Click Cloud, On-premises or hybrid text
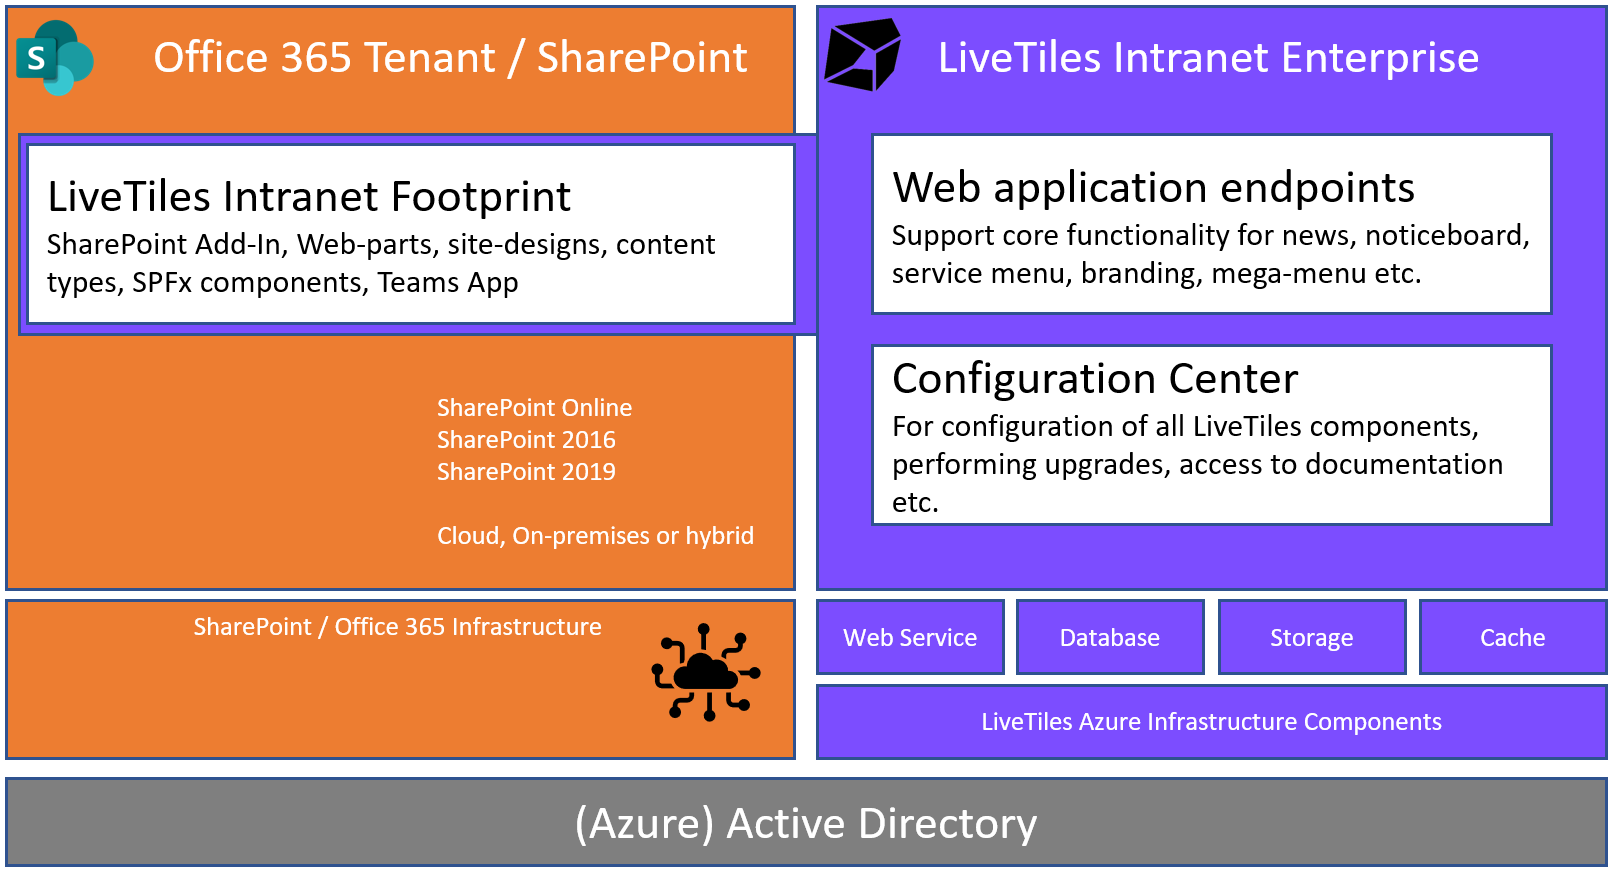1611x871 pixels. [x=595, y=536]
